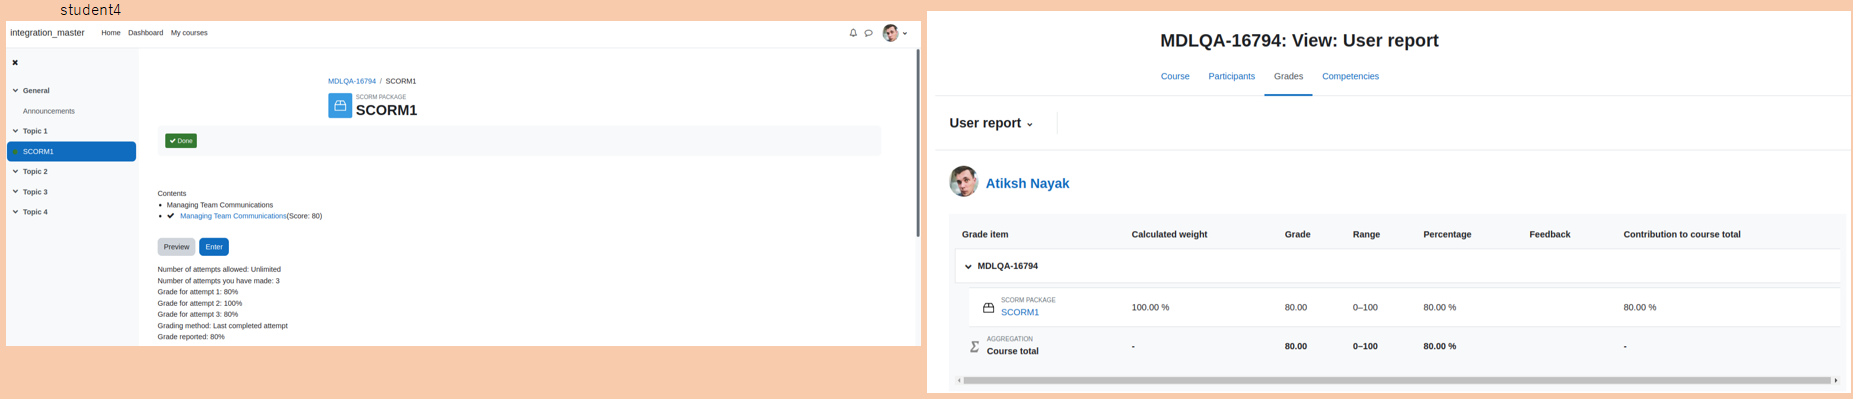Click the vertical scrollbar of SCORM page

[918, 143]
